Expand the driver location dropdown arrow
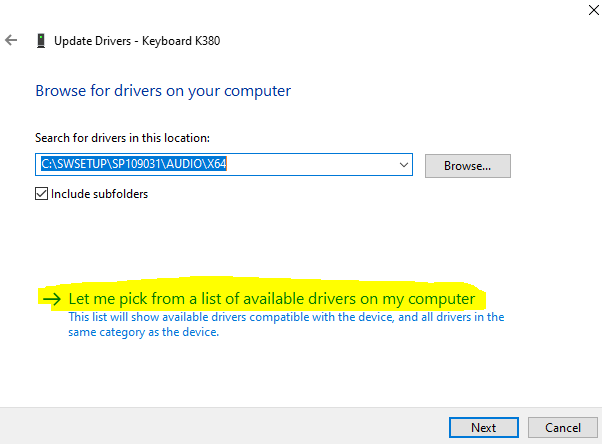Image resolution: width=602 pixels, height=444 pixels. tap(404, 164)
